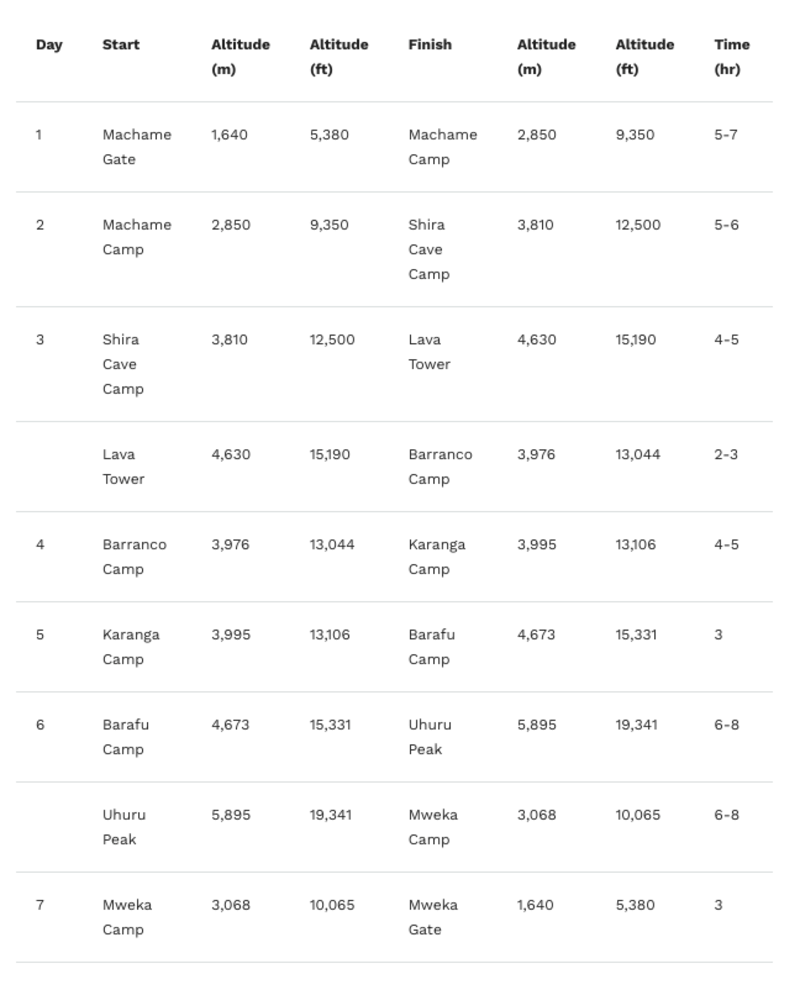
Task: Click Mweka Gate finish cell
Action: pos(433,917)
